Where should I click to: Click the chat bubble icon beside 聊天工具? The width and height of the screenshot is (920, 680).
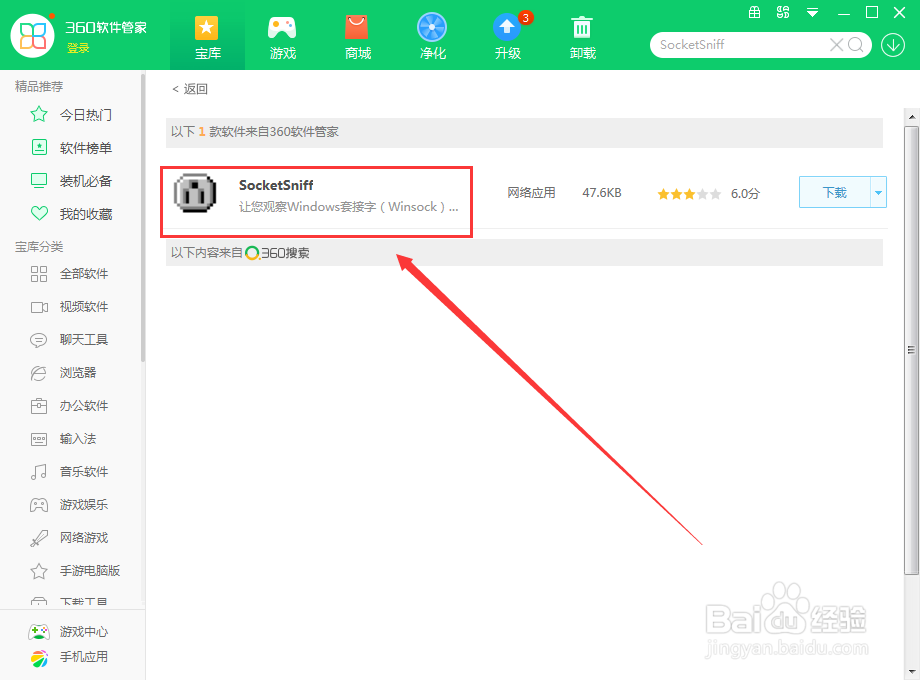coord(39,340)
